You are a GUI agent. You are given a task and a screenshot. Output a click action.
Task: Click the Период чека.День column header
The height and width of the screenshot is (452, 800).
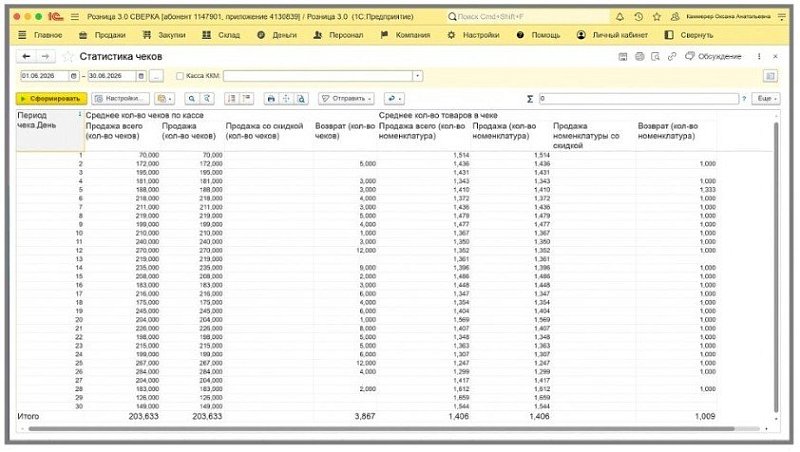coord(49,131)
